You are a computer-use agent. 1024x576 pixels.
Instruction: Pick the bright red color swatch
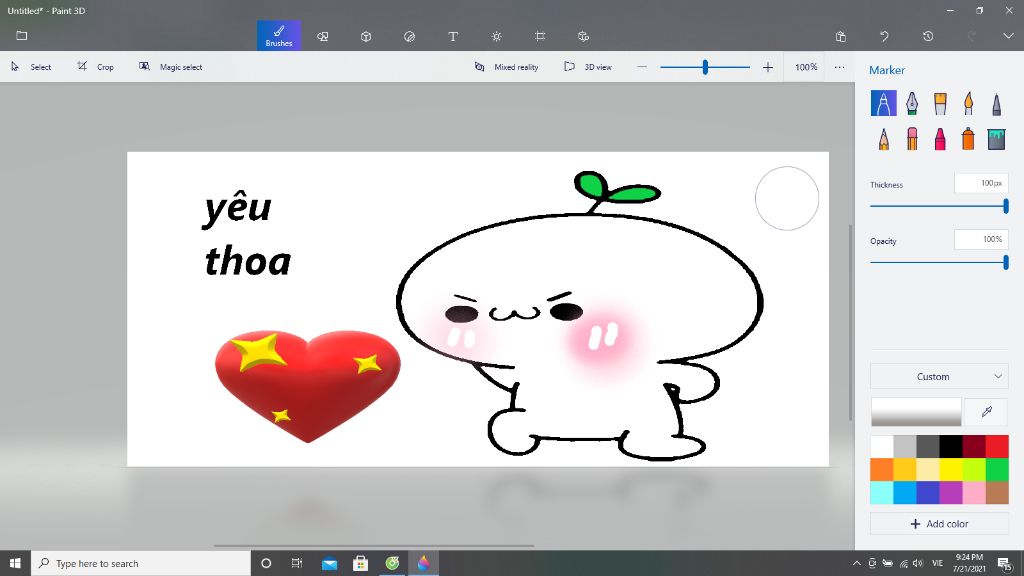(x=997, y=447)
